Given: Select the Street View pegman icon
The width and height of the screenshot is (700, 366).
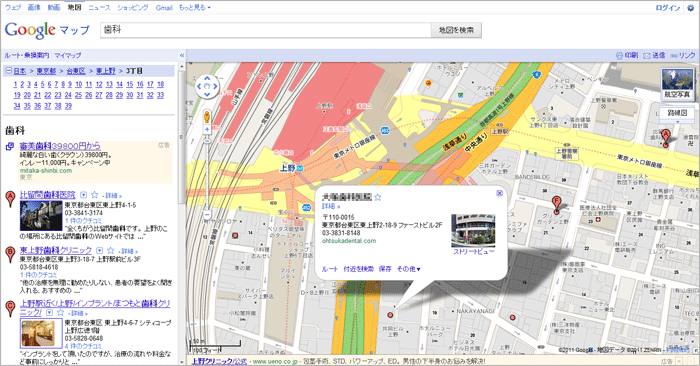Looking at the screenshot, I should pyautogui.click(x=207, y=117).
